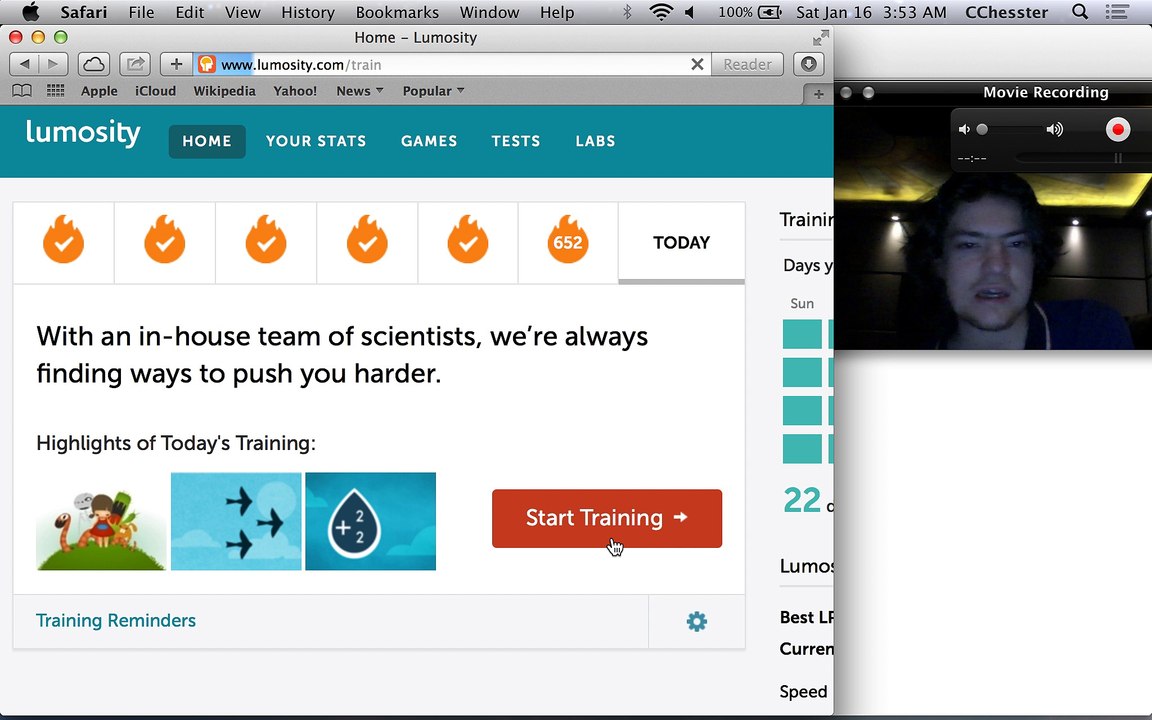
Task: Expand the News bookmarks dropdown
Action: pos(360,90)
